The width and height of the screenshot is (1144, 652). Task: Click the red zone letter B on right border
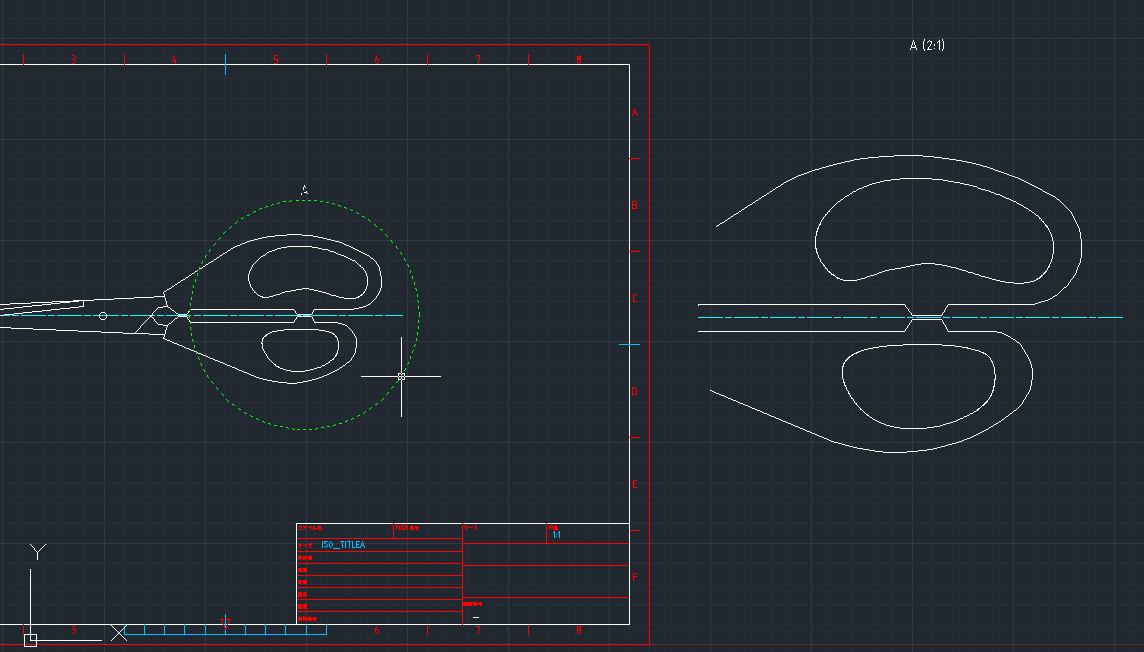[634, 206]
